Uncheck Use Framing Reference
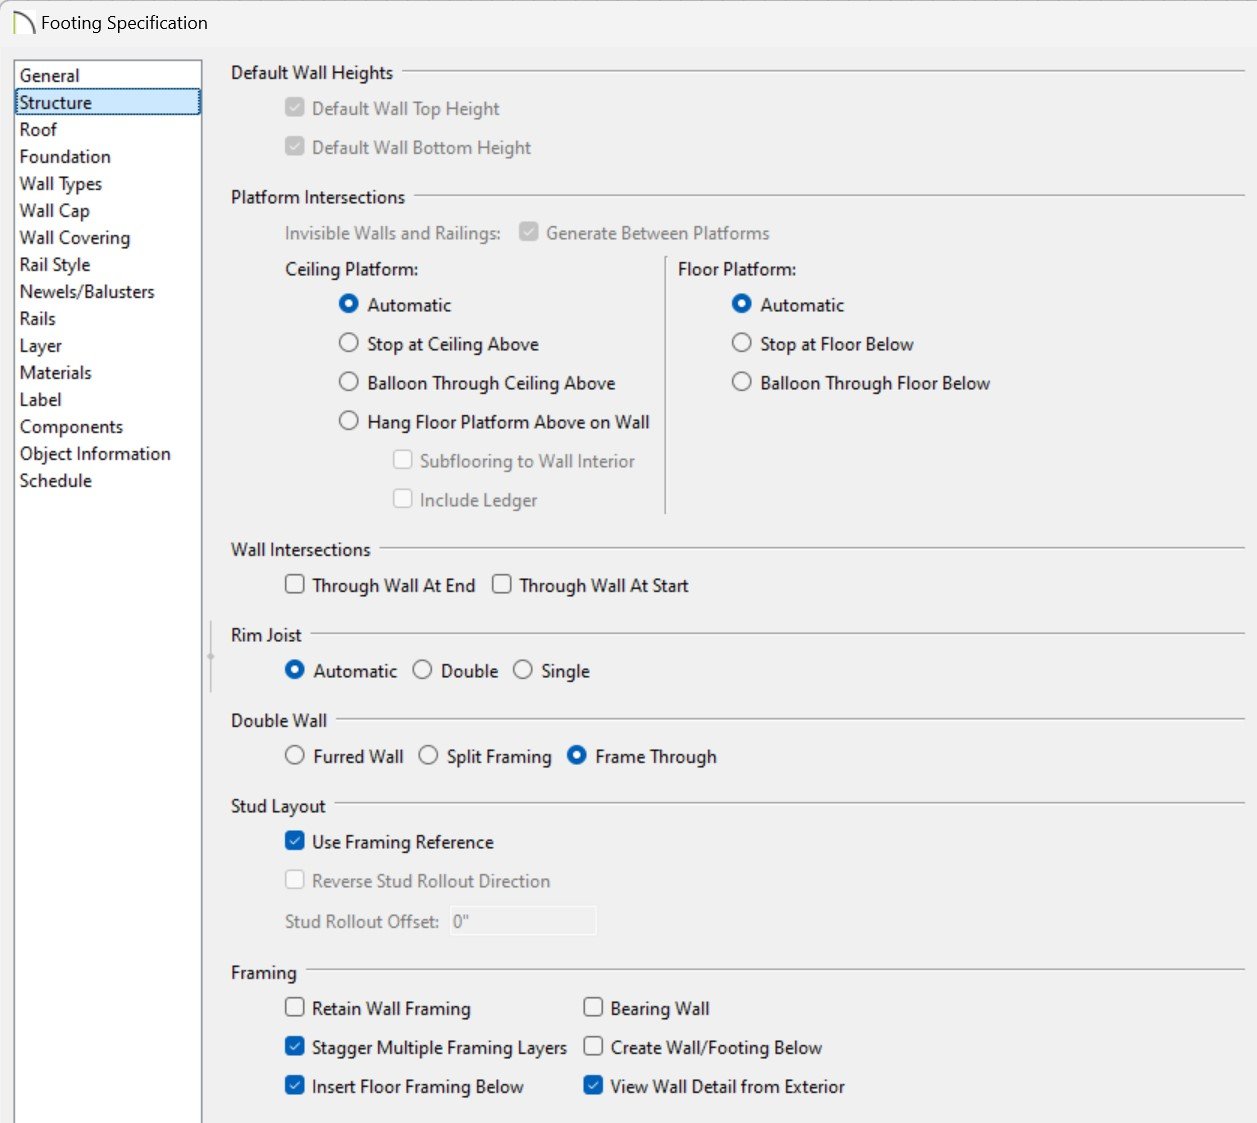 295,842
